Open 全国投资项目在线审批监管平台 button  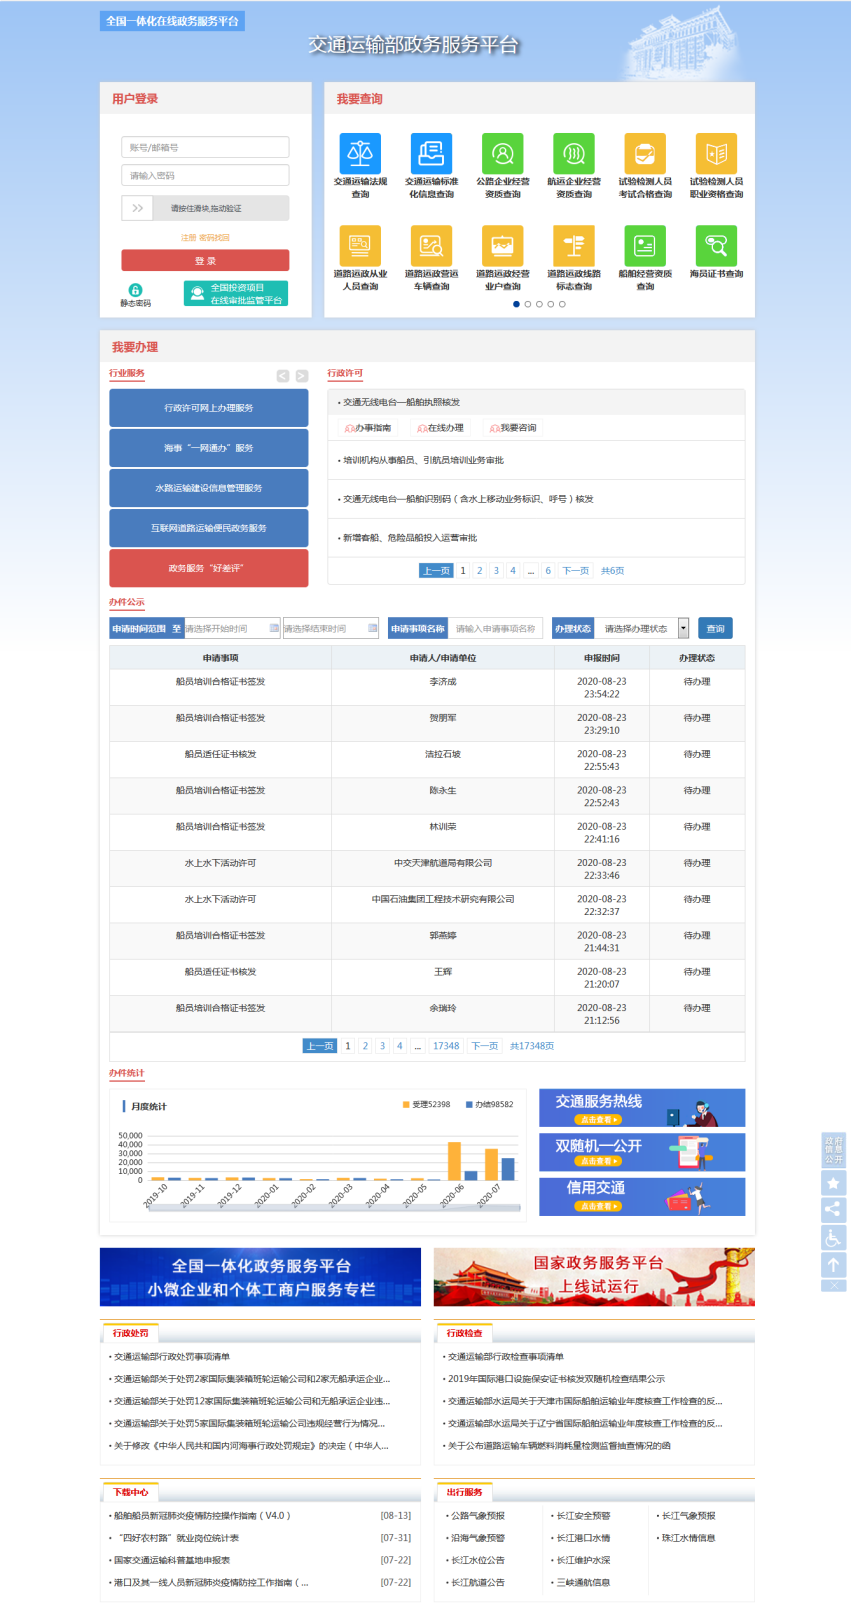click(236, 293)
